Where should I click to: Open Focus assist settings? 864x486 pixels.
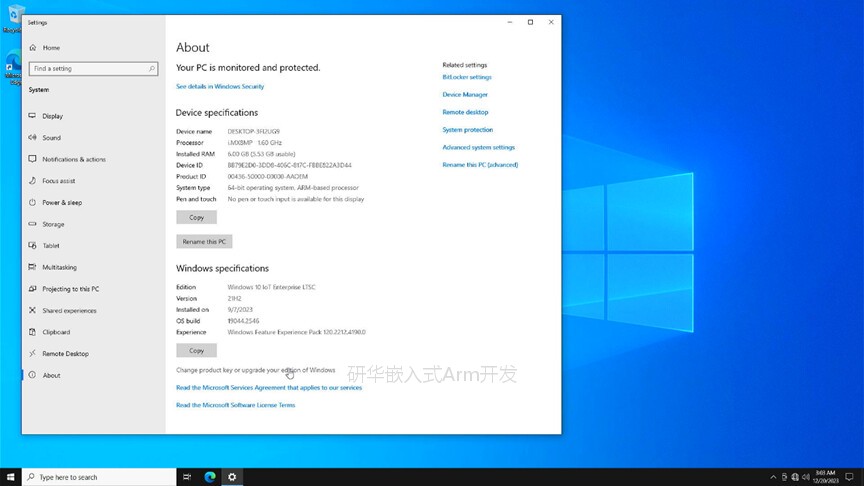(58, 181)
